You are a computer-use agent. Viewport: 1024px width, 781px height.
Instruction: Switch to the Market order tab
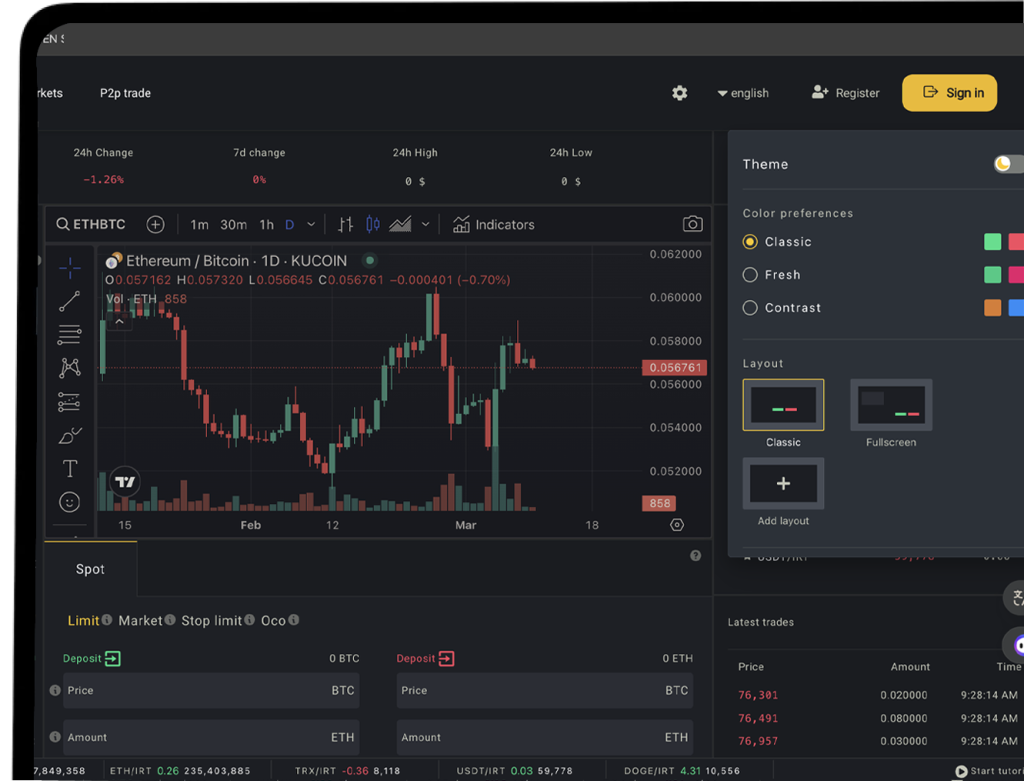[140, 621]
